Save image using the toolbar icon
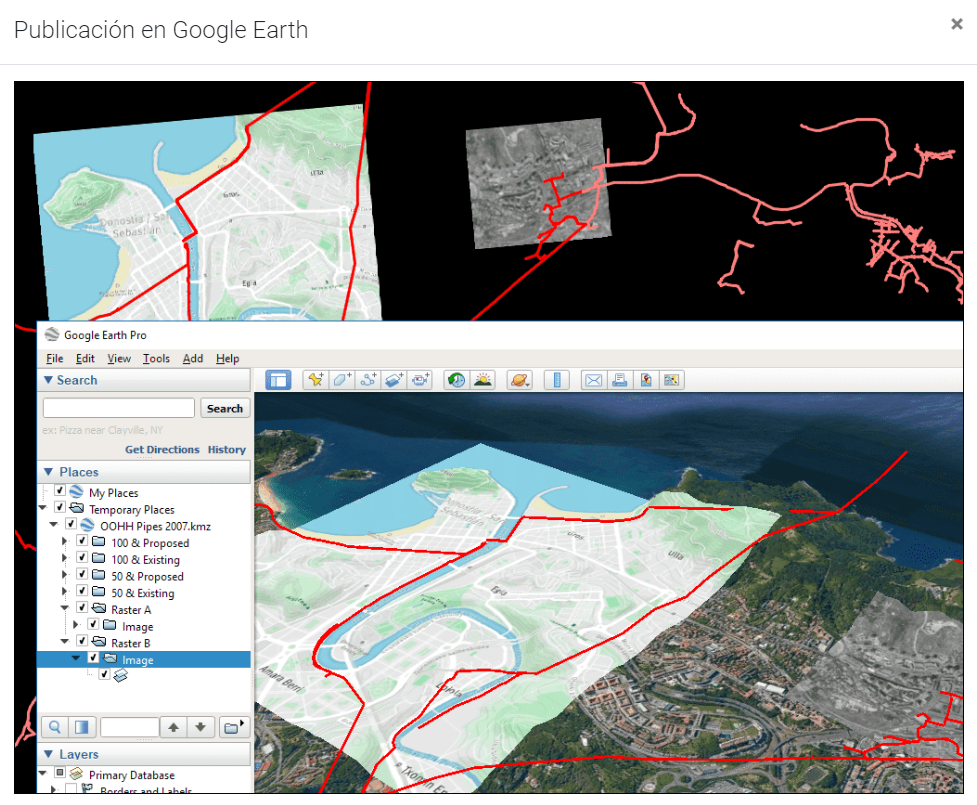This screenshot has height=805, width=977. [646, 379]
